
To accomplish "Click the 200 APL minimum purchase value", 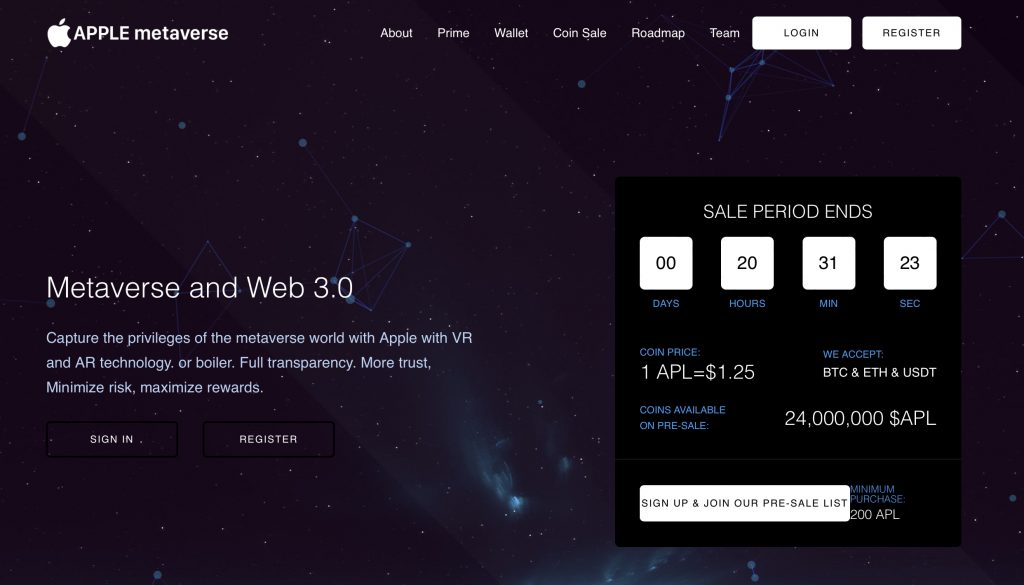I will click(874, 514).
